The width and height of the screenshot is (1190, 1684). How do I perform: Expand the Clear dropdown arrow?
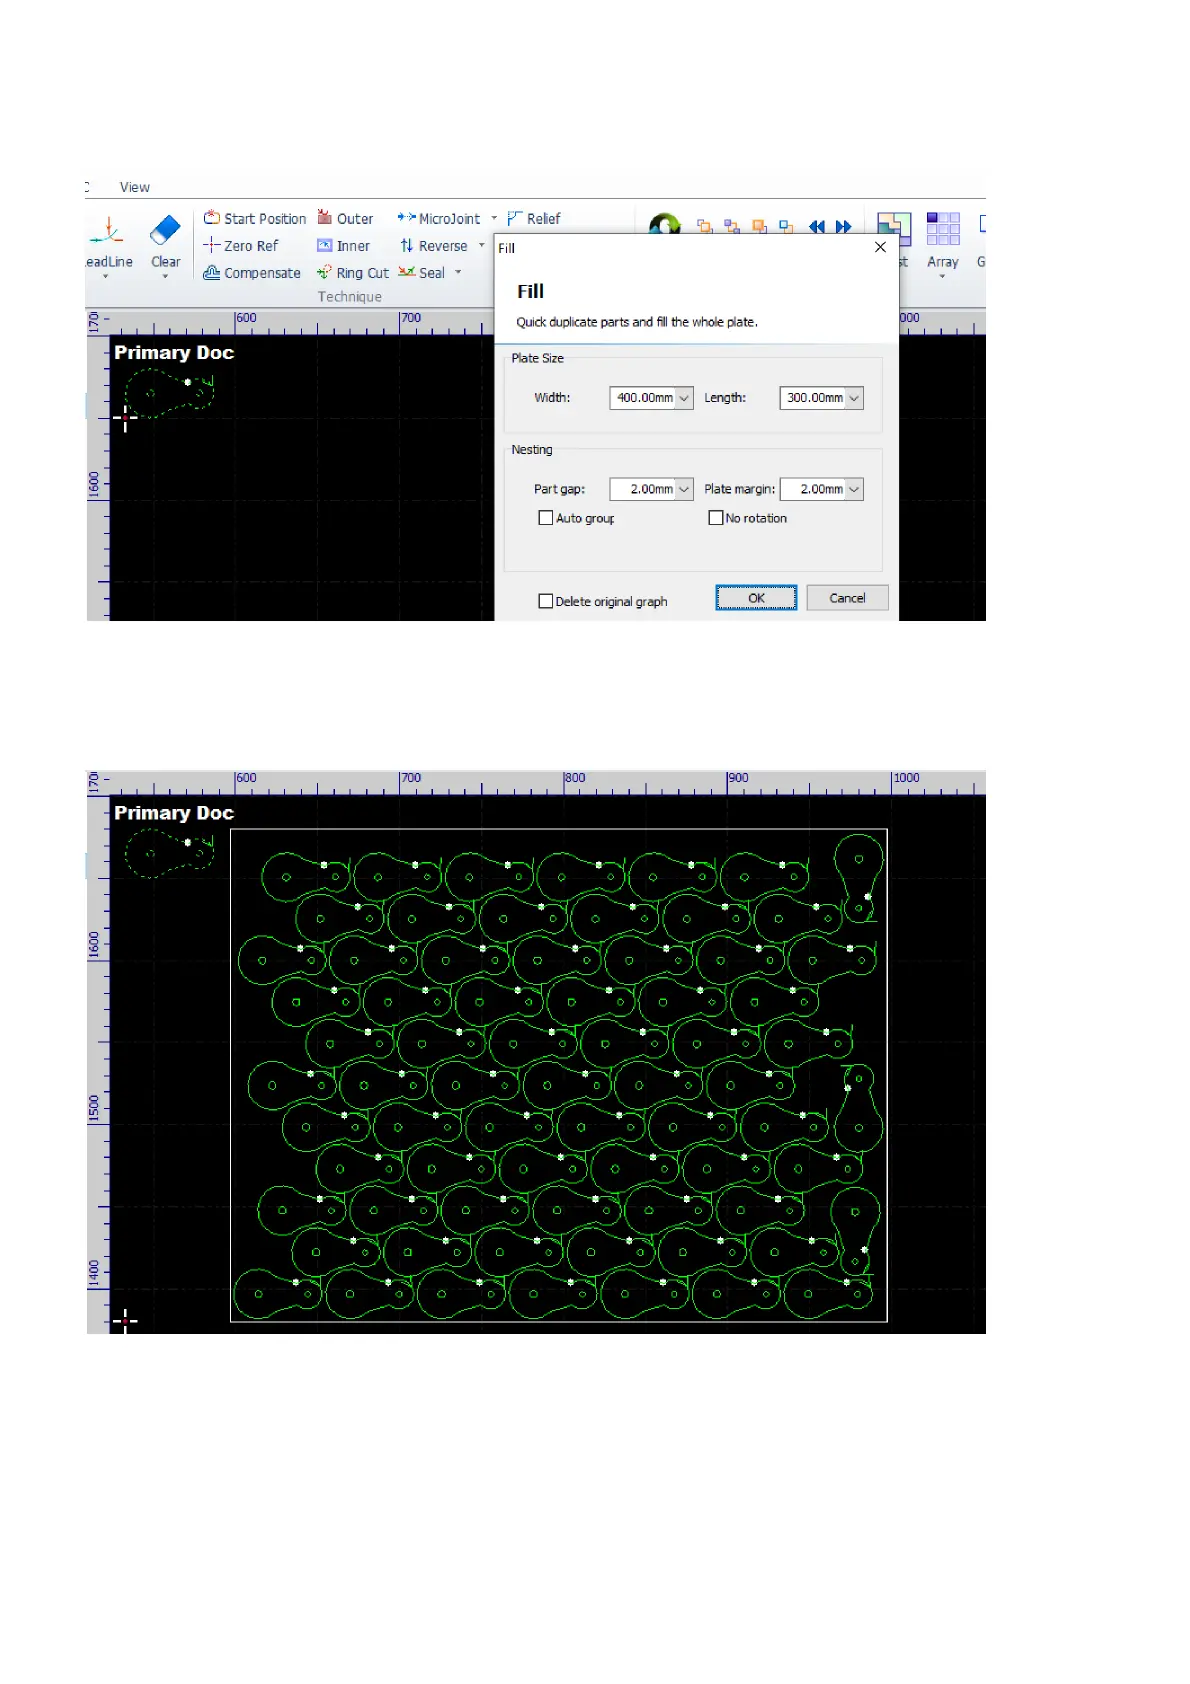tap(165, 277)
